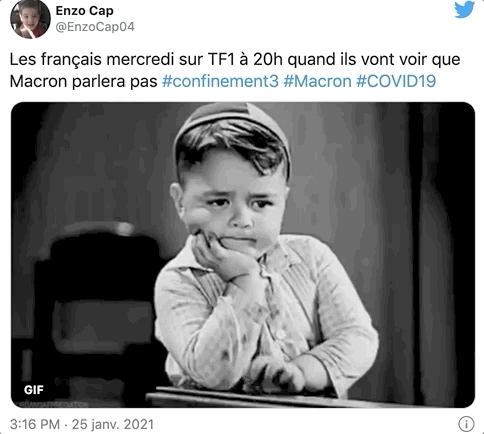Image resolution: width=484 pixels, height=434 pixels.
Task: Click the boy's striped cap in the GIF
Action: click(x=230, y=125)
